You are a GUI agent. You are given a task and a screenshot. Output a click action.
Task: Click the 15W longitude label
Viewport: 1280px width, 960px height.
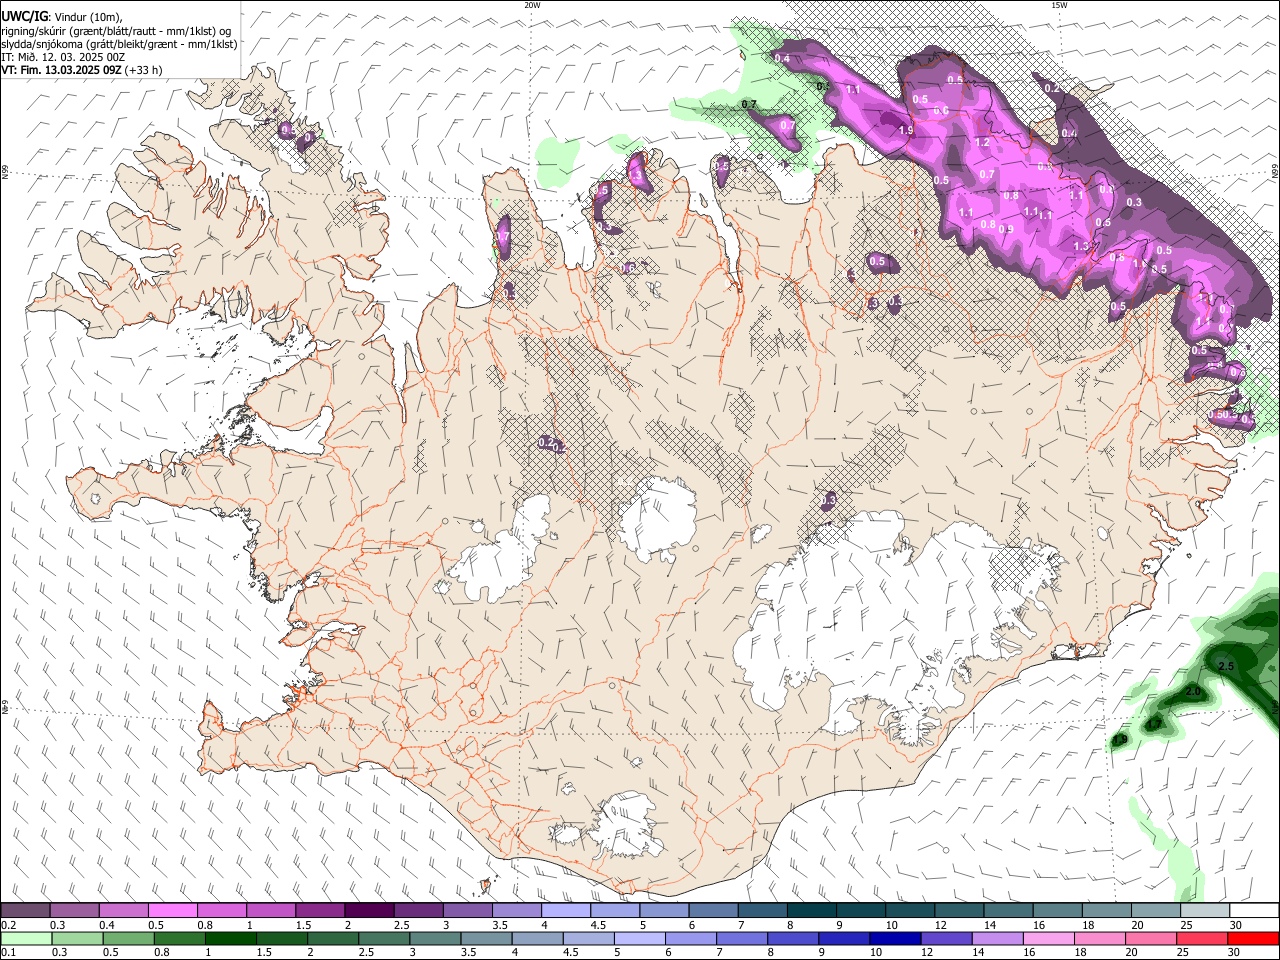[1059, 5]
